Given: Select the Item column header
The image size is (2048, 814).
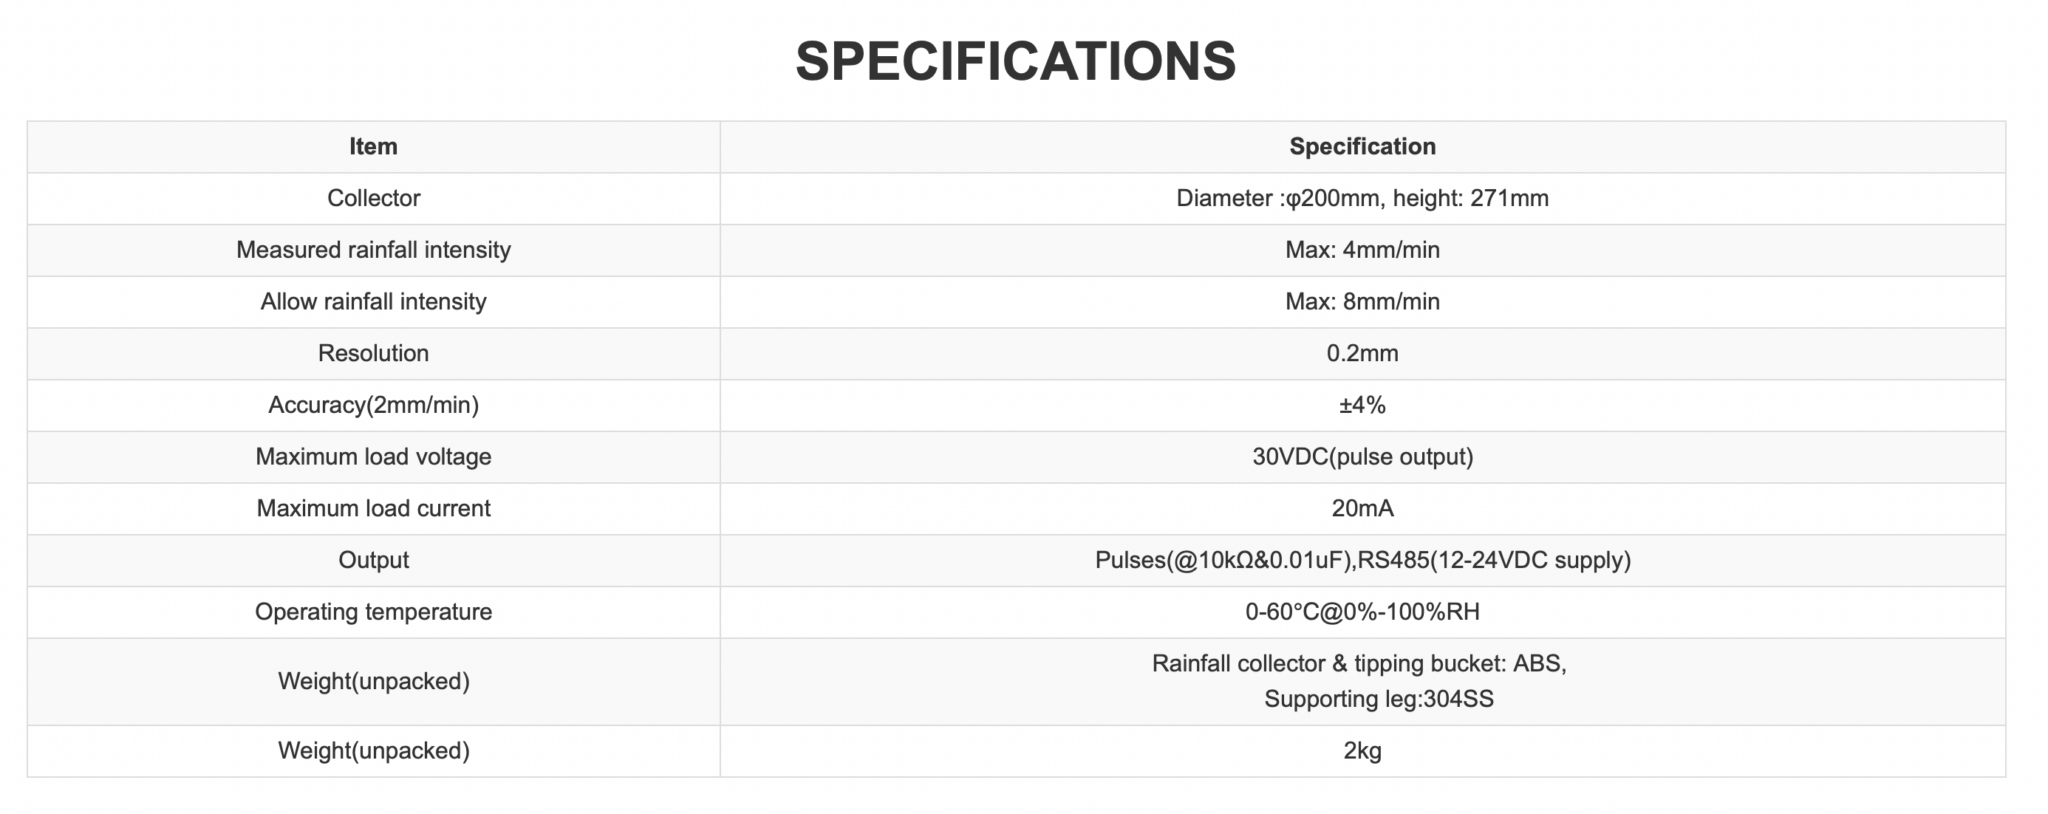Looking at the screenshot, I should [373, 147].
